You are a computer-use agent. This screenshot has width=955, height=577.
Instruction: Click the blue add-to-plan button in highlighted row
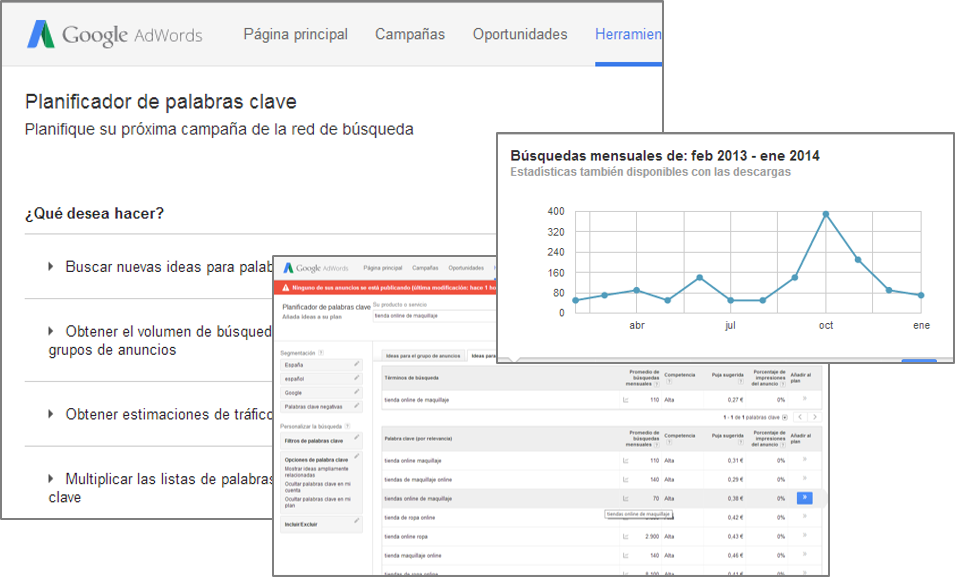click(x=805, y=498)
